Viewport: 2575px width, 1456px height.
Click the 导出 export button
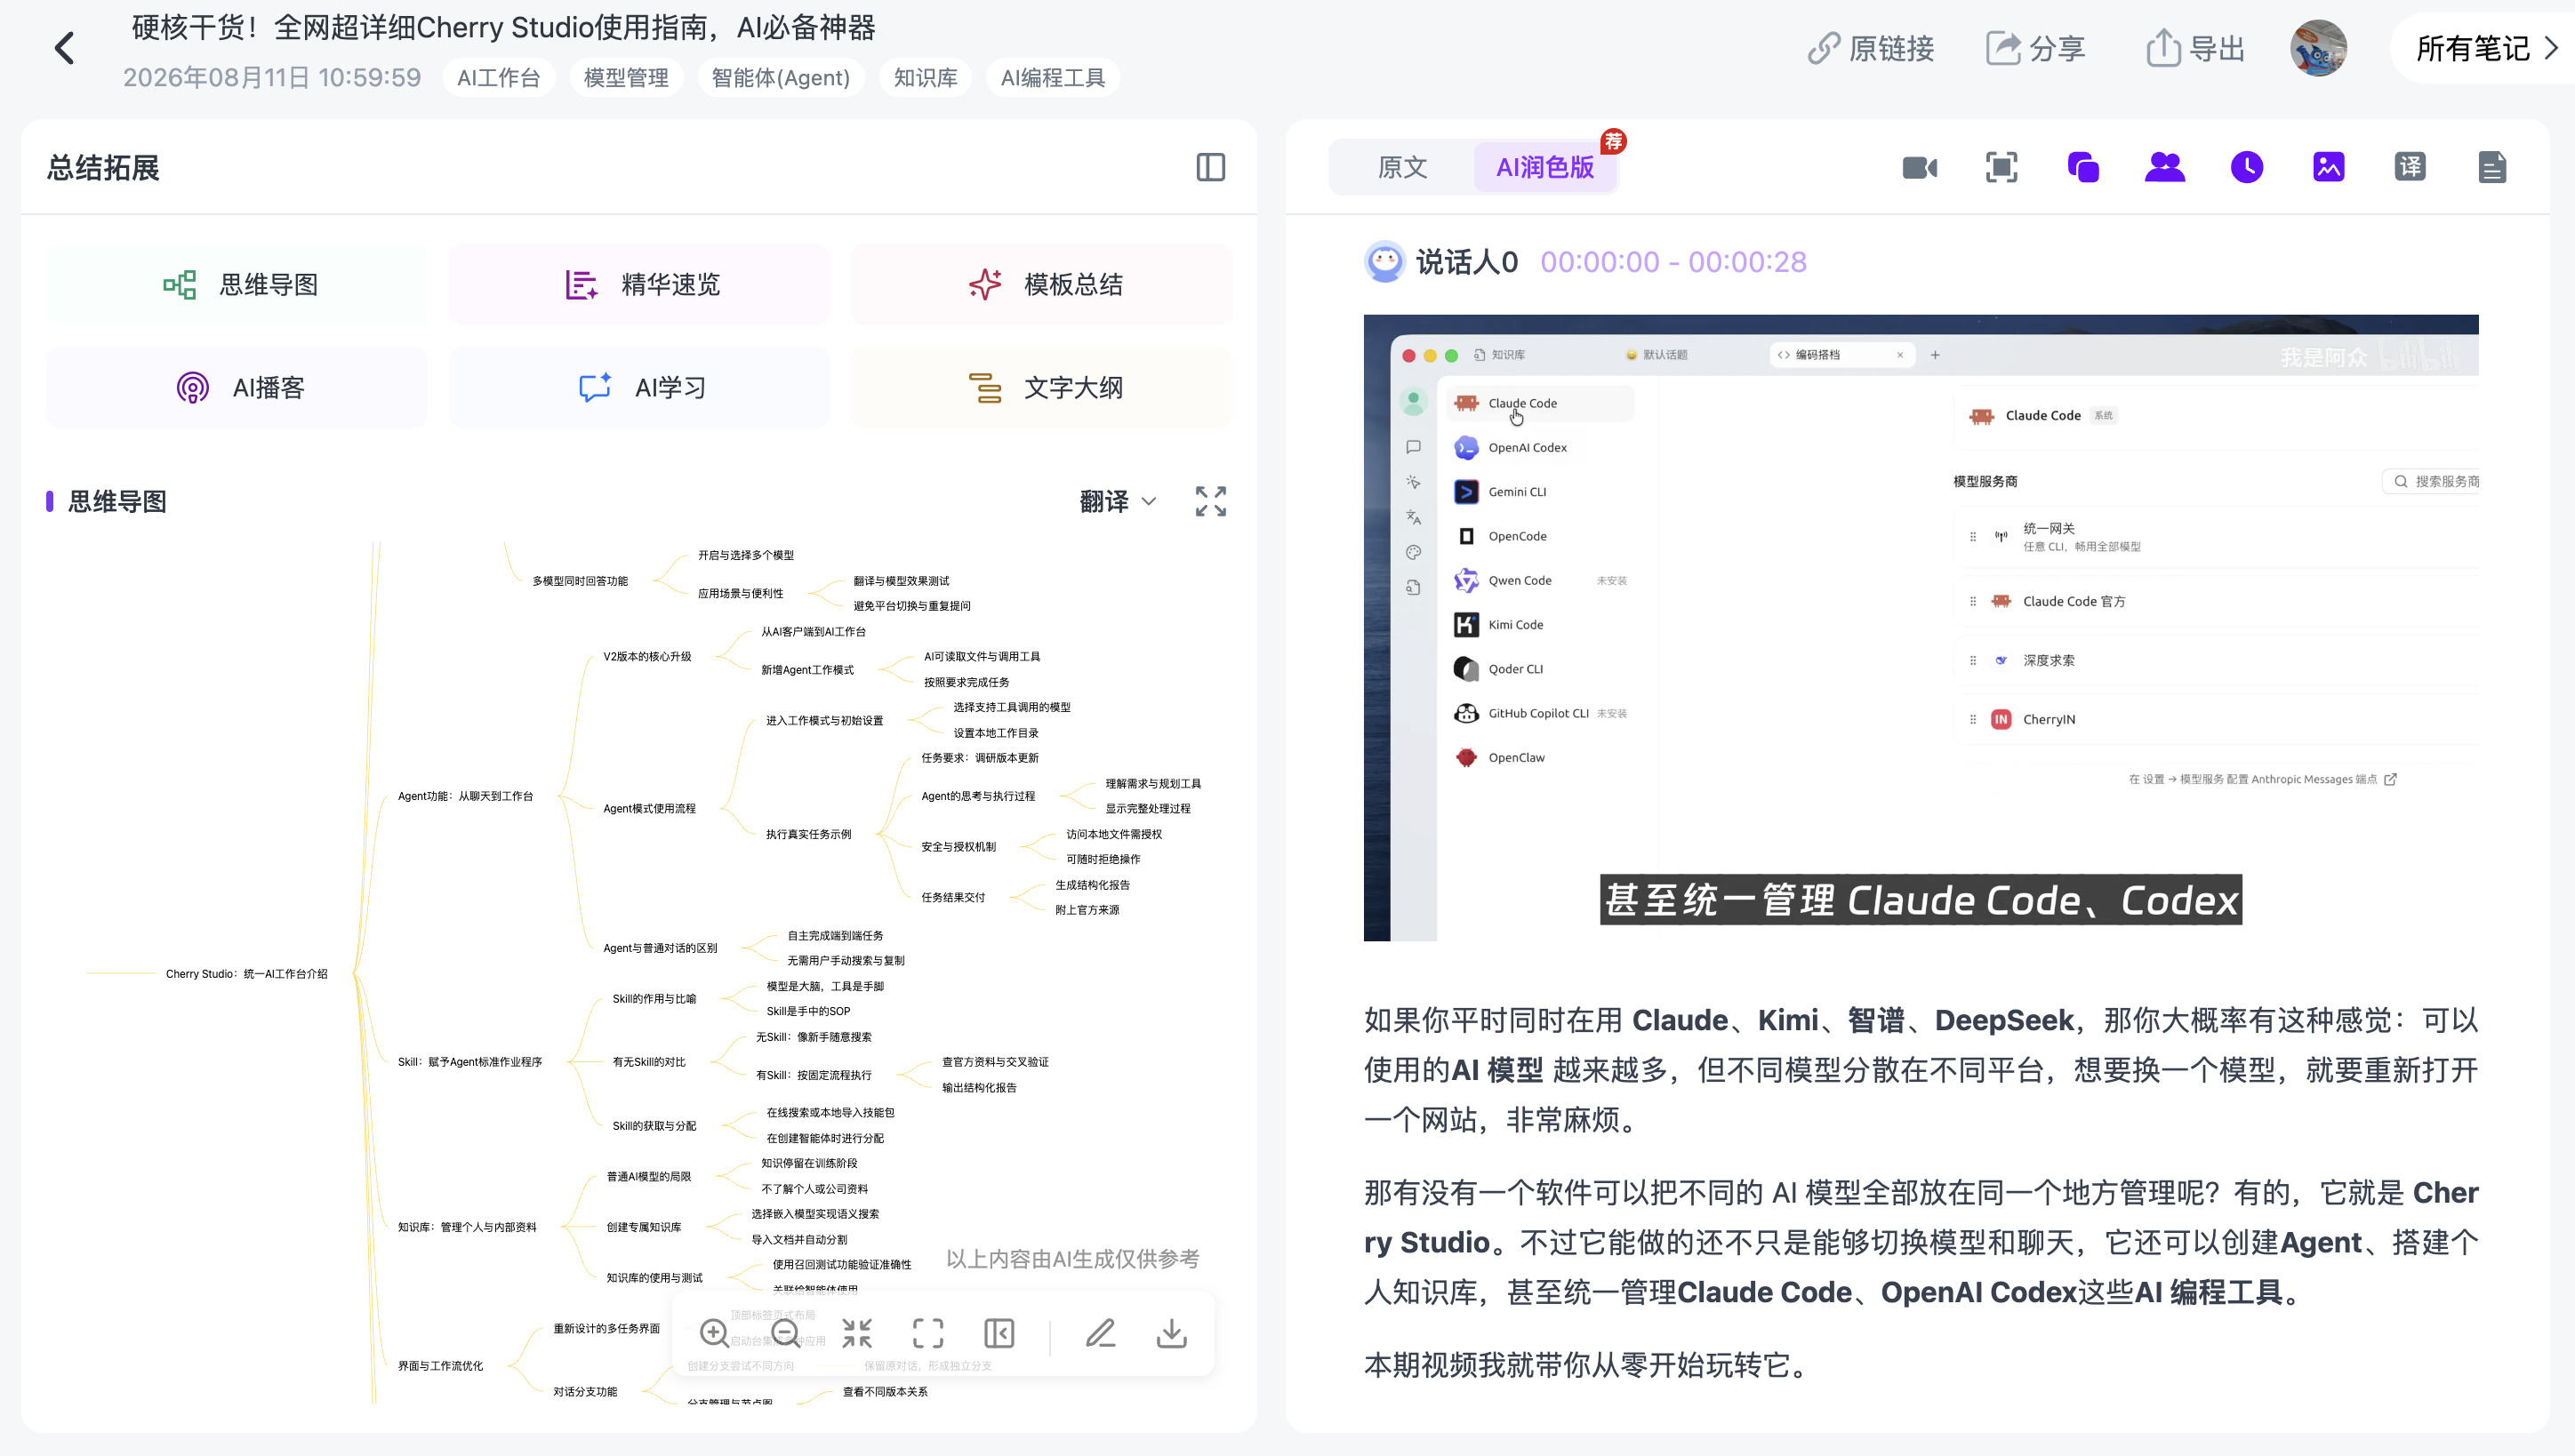(2196, 49)
